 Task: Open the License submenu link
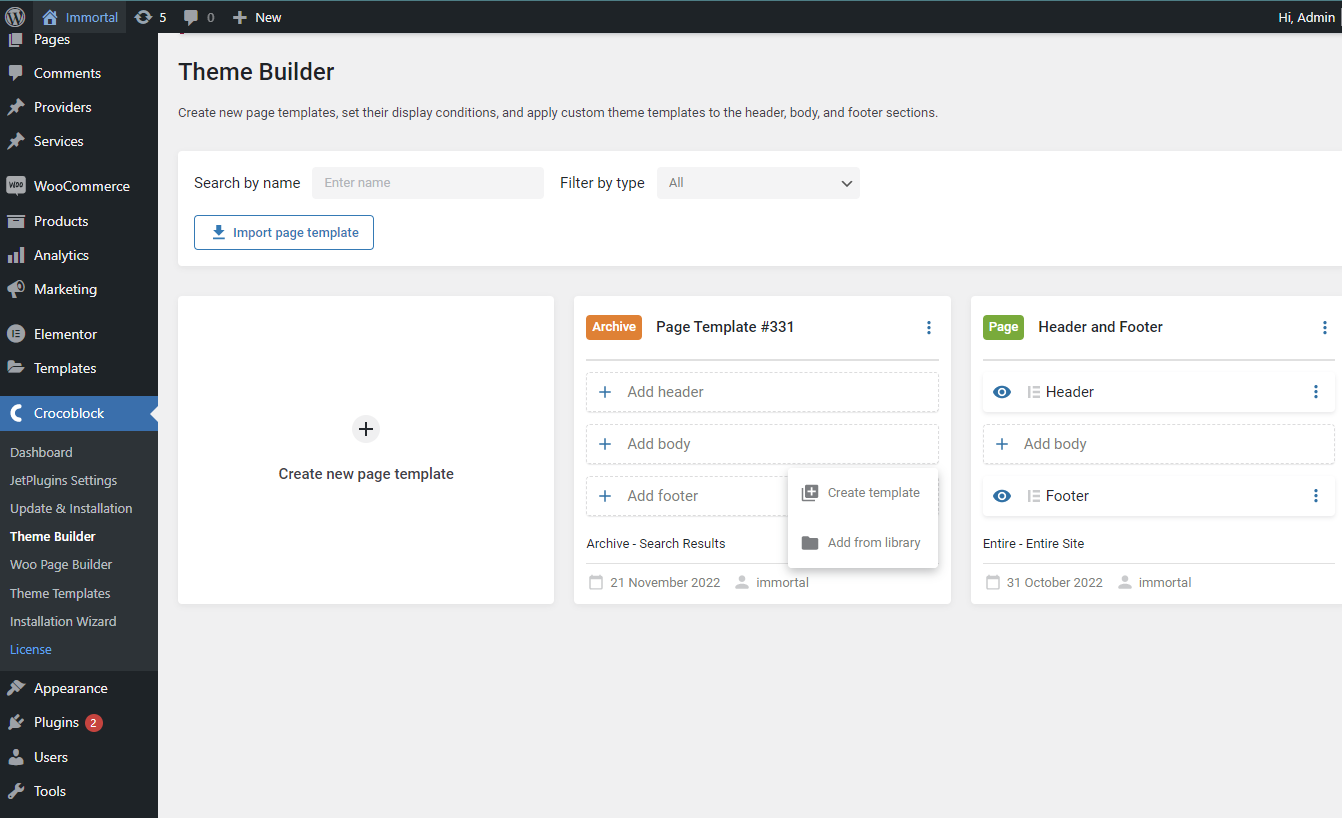31,649
